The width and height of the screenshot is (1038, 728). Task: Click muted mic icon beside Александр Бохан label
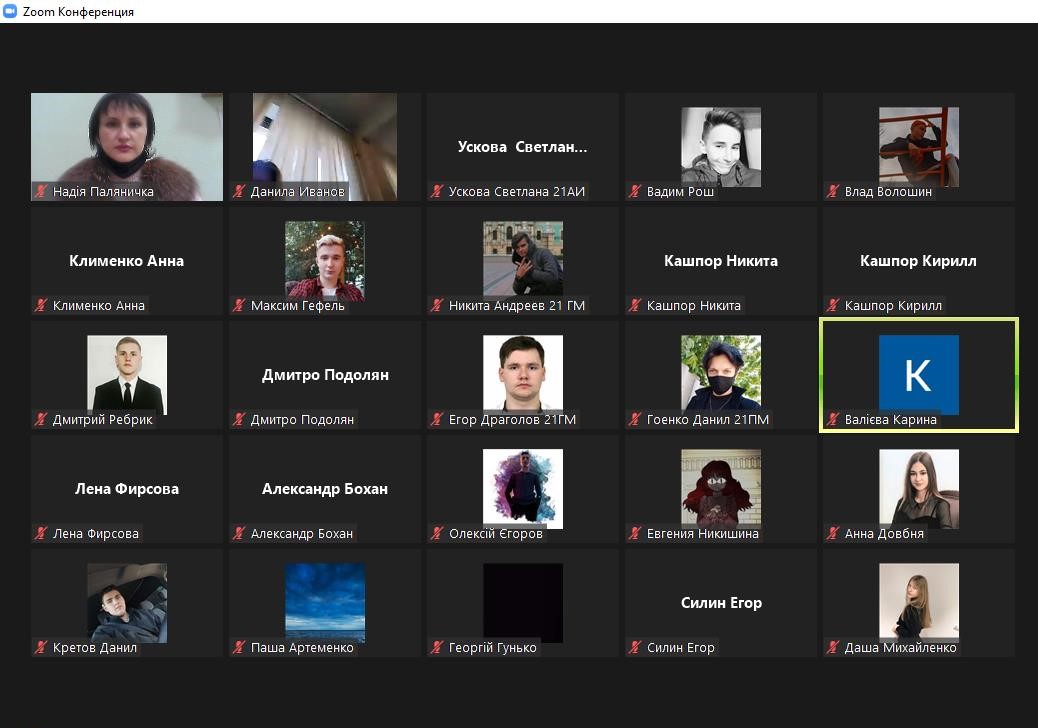coord(239,533)
